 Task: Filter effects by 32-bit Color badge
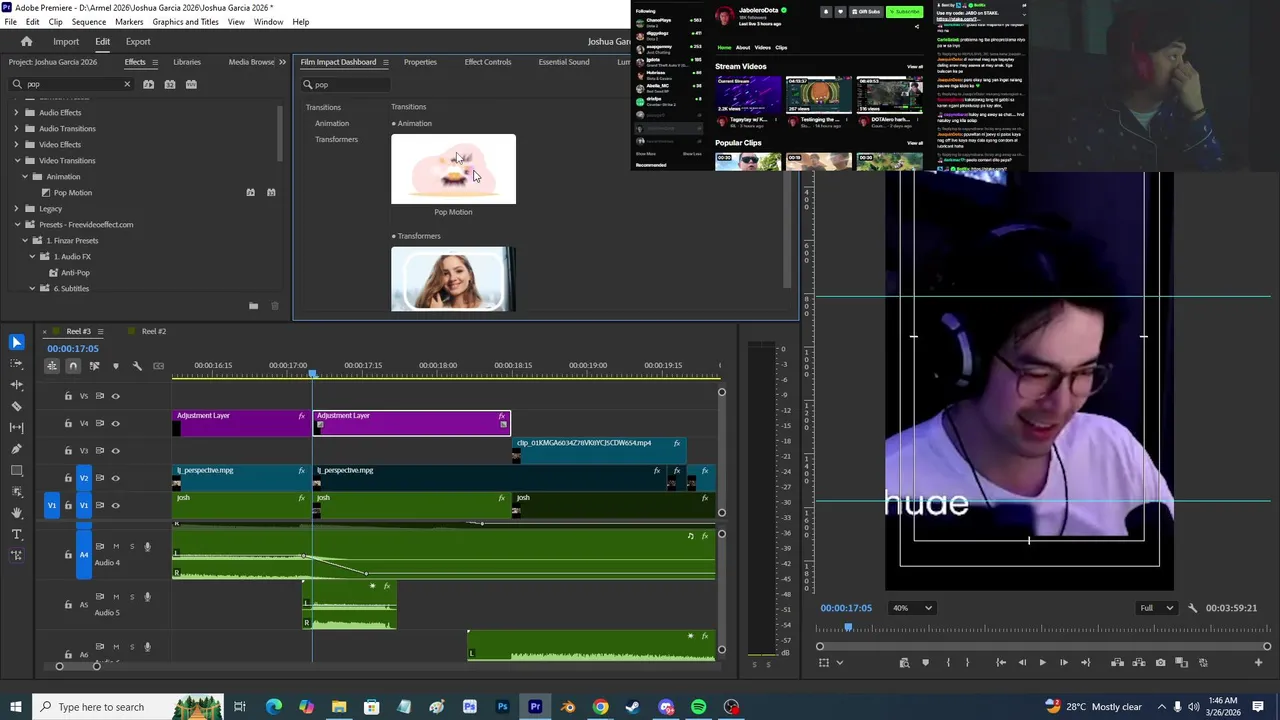170,84
